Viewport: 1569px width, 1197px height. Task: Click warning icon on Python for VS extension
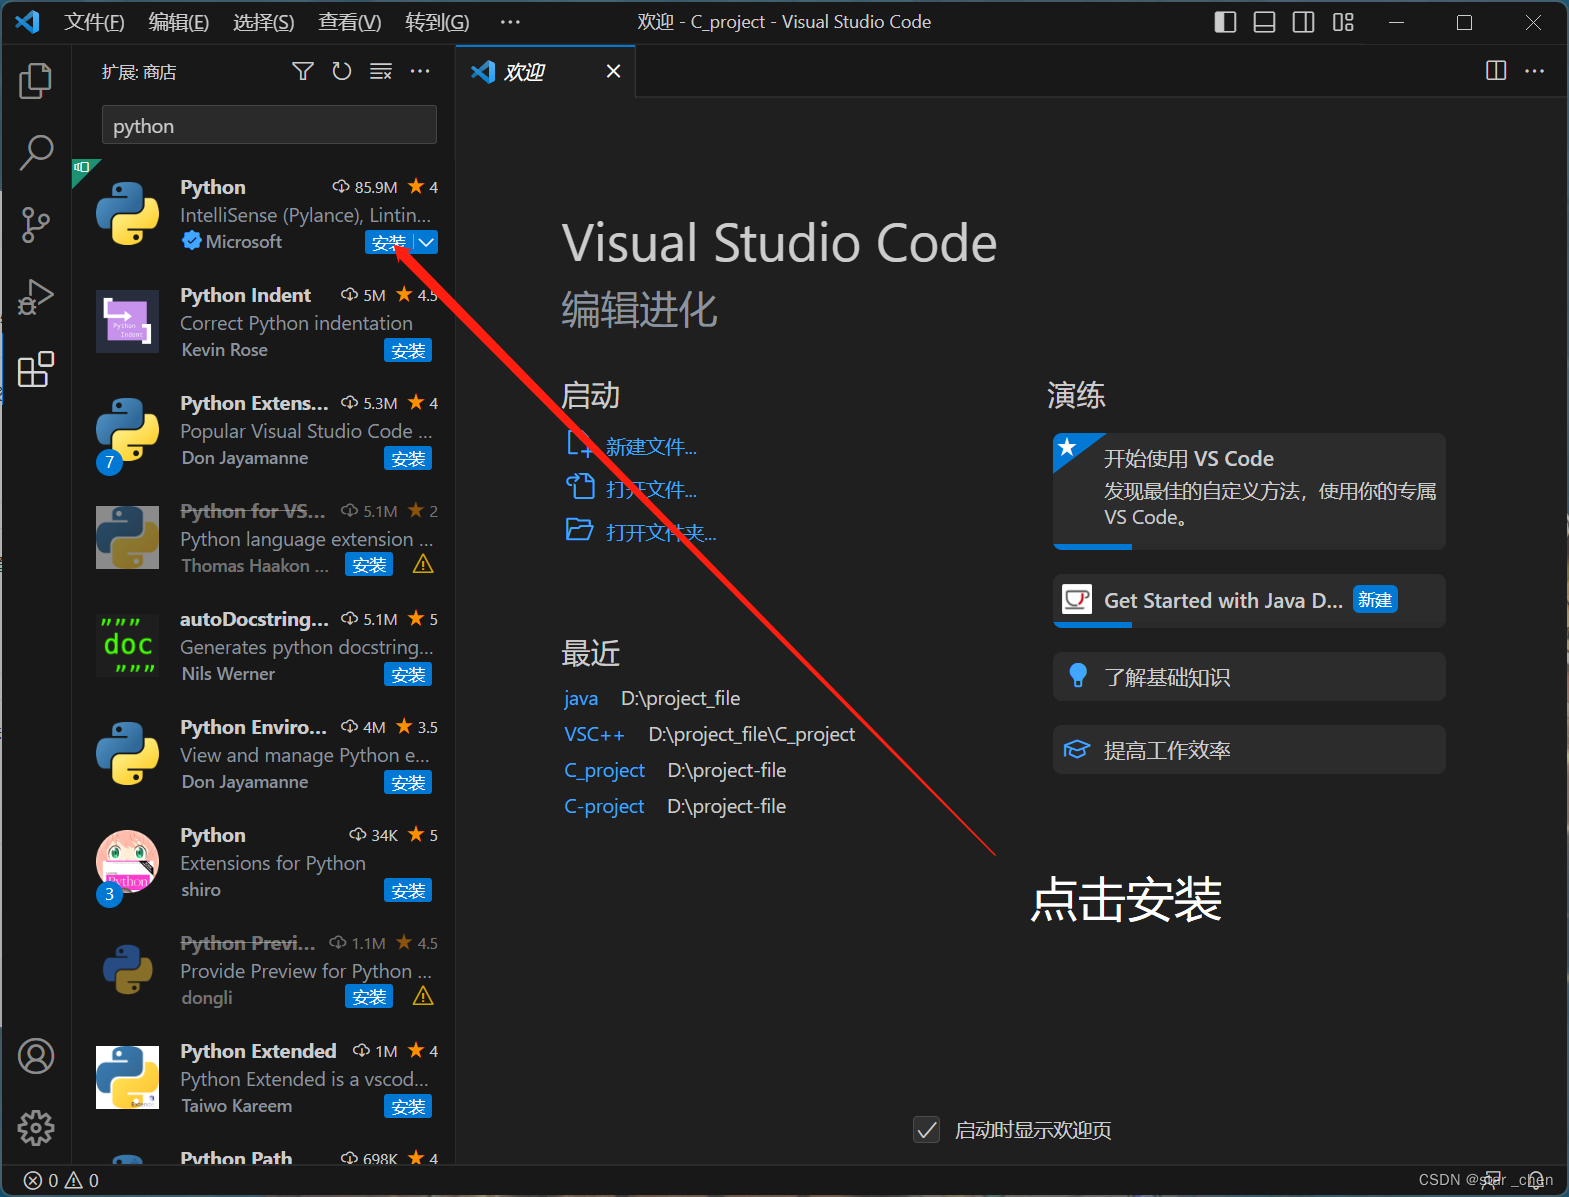(x=423, y=565)
